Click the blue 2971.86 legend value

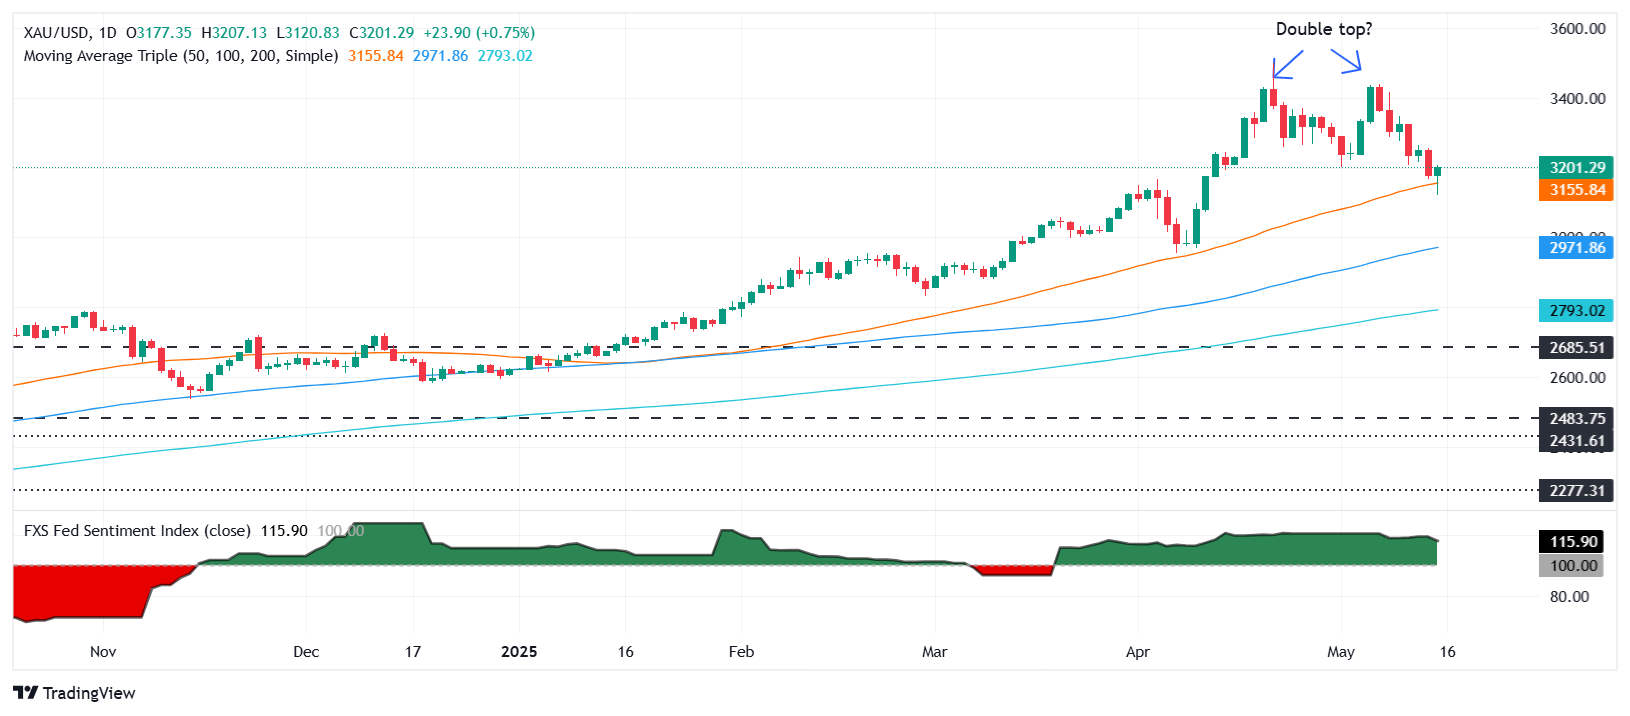tap(440, 56)
